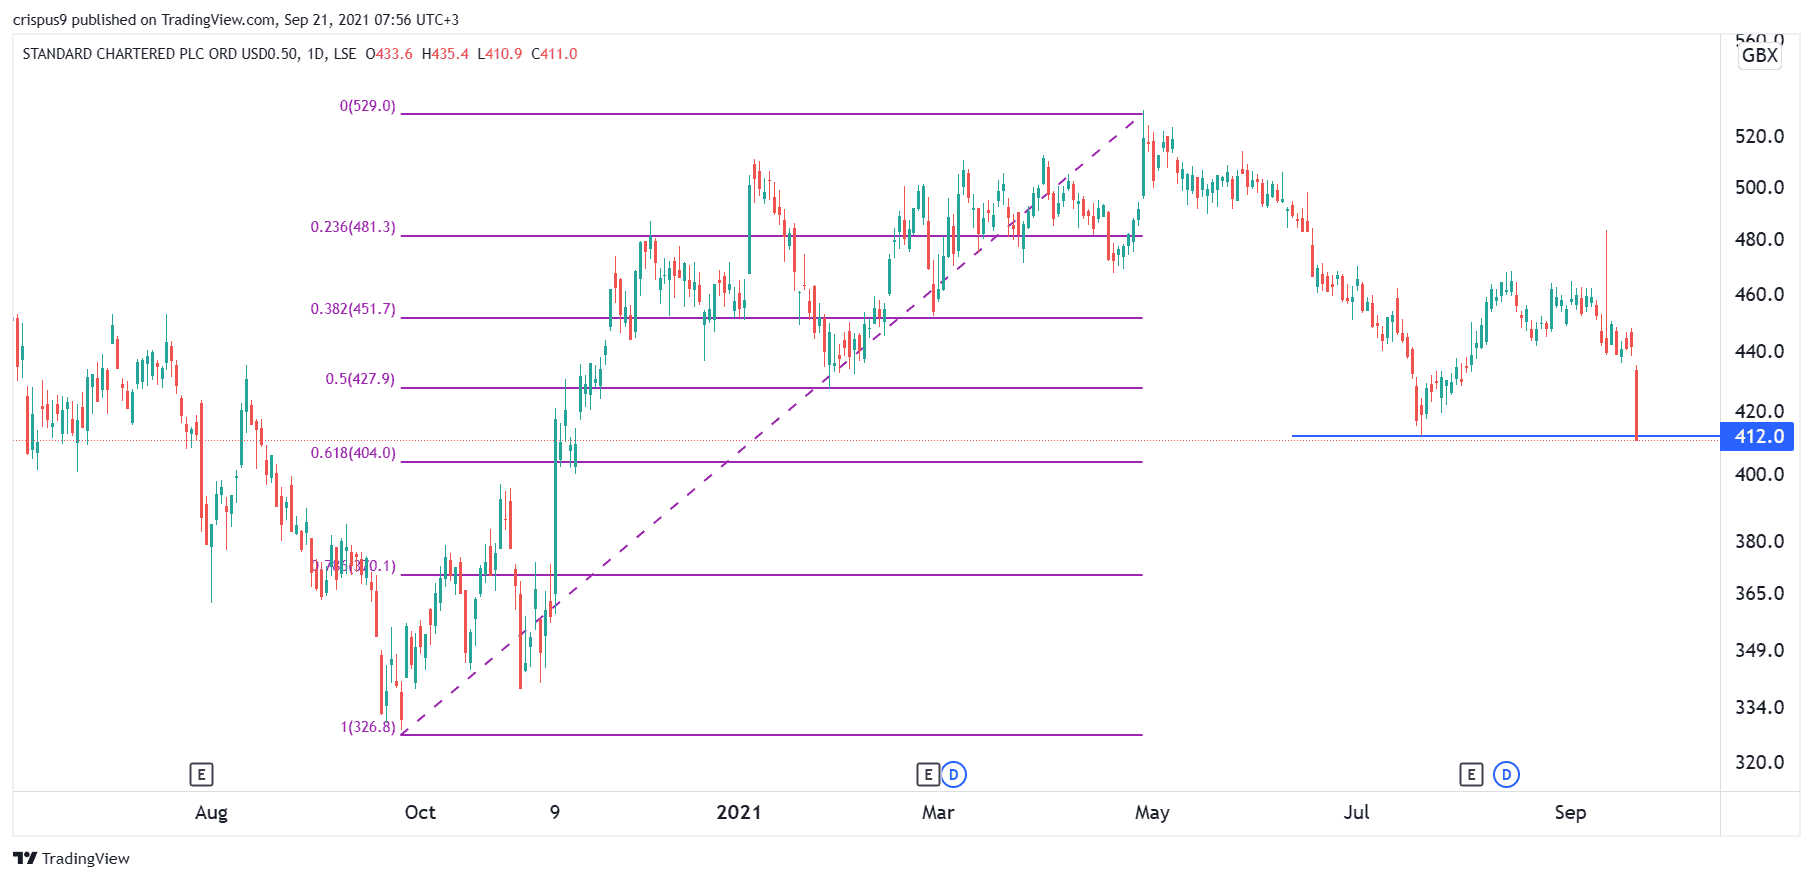Click the Sep label on time axis
This screenshot has width=1813, height=880.
[1570, 812]
